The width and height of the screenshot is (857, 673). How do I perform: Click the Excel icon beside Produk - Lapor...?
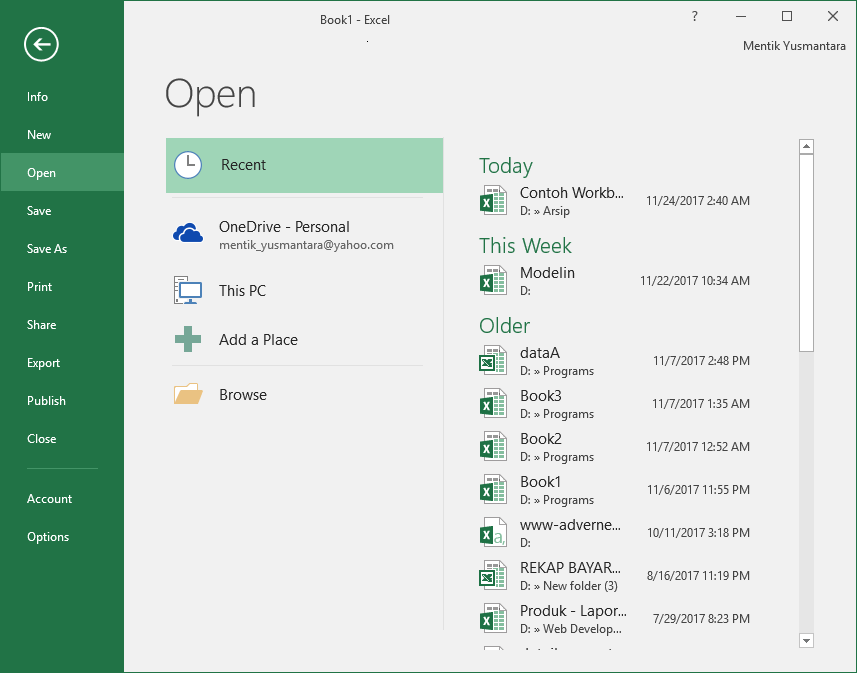tap(493, 618)
